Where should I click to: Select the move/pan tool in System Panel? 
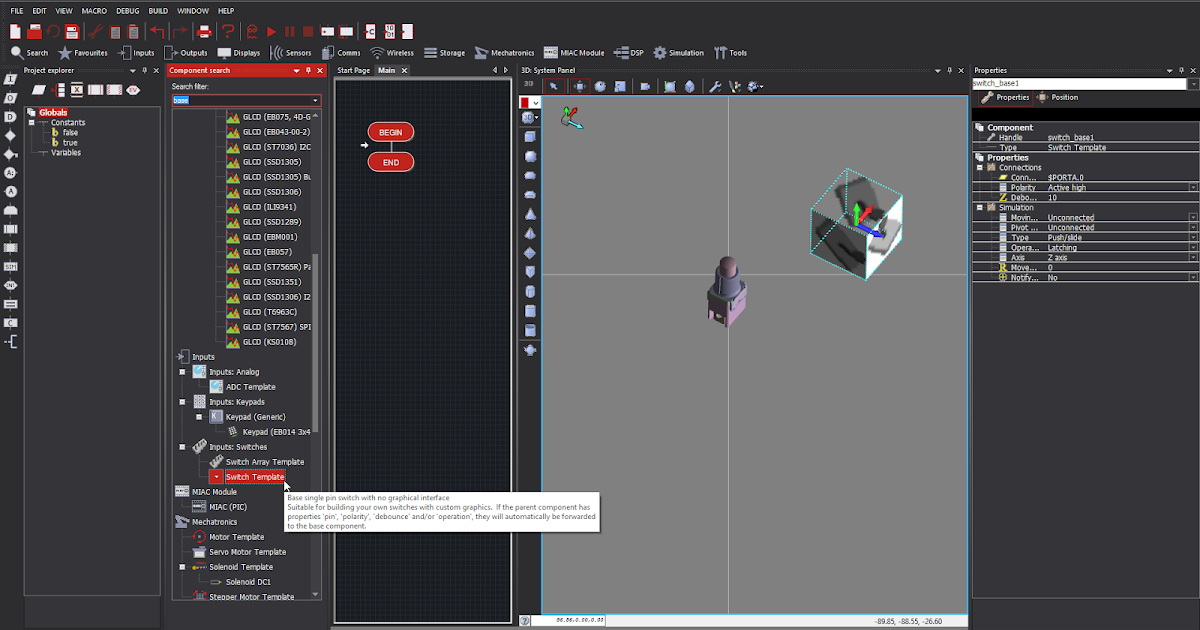pos(579,86)
